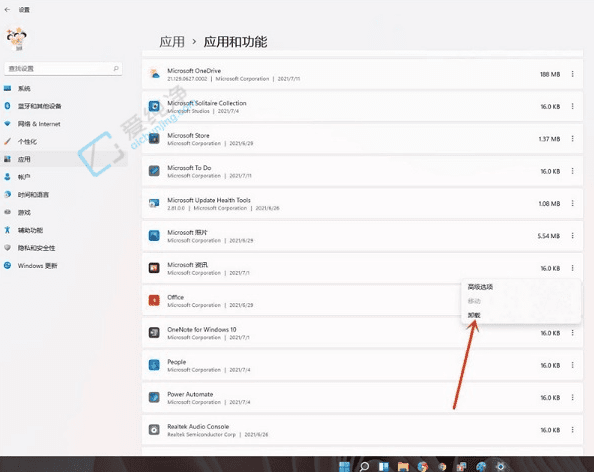This screenshot has height=472, width=594.
Task: Open three-dot menu for Microsoft OneDrive
Action: 572,74
